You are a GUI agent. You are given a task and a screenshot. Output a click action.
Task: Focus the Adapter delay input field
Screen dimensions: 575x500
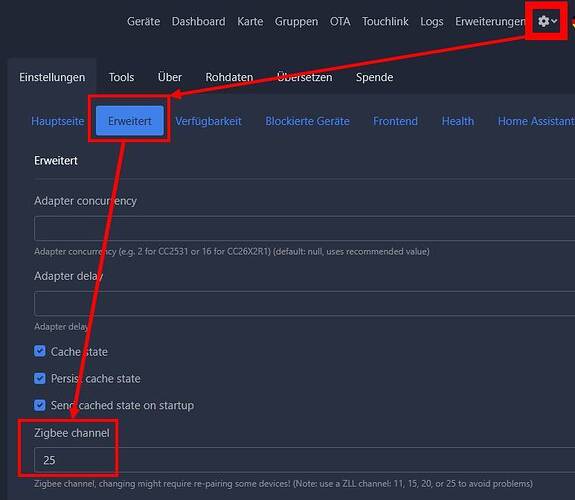304,303
